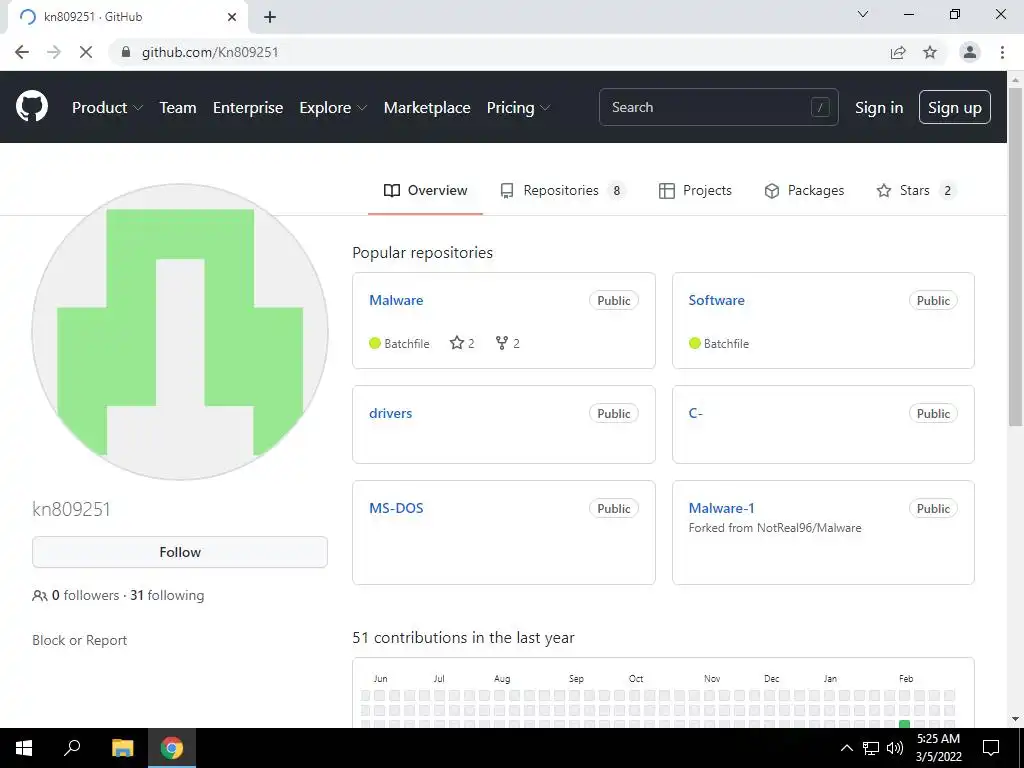
Task: Open the 31 following link
Action: (x=167, y=595)
